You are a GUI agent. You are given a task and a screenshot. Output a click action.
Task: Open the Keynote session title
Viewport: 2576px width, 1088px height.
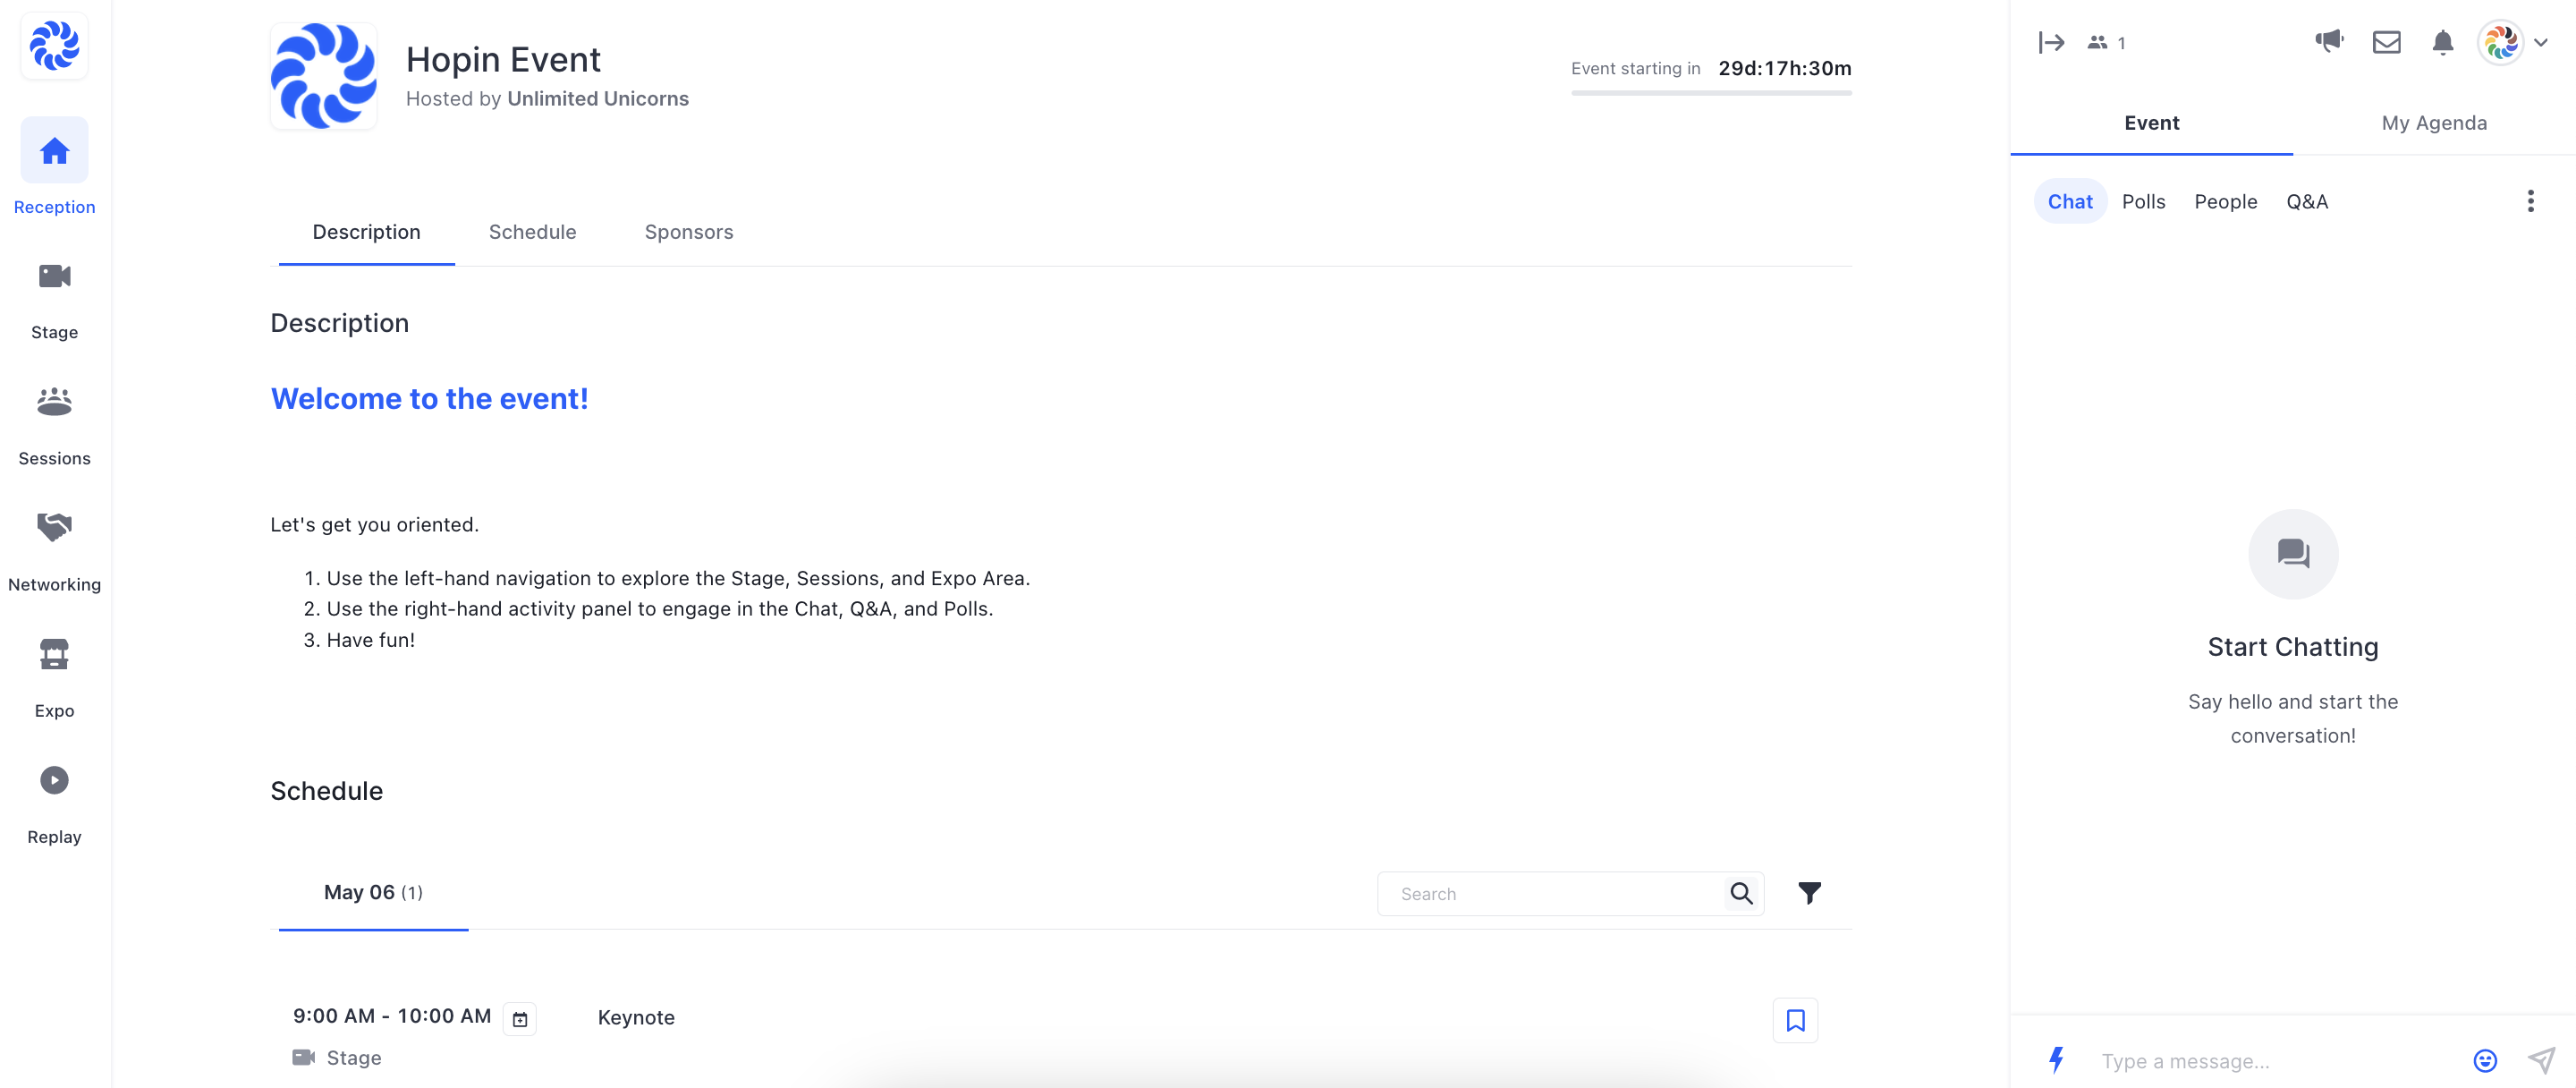[636, 1018]
